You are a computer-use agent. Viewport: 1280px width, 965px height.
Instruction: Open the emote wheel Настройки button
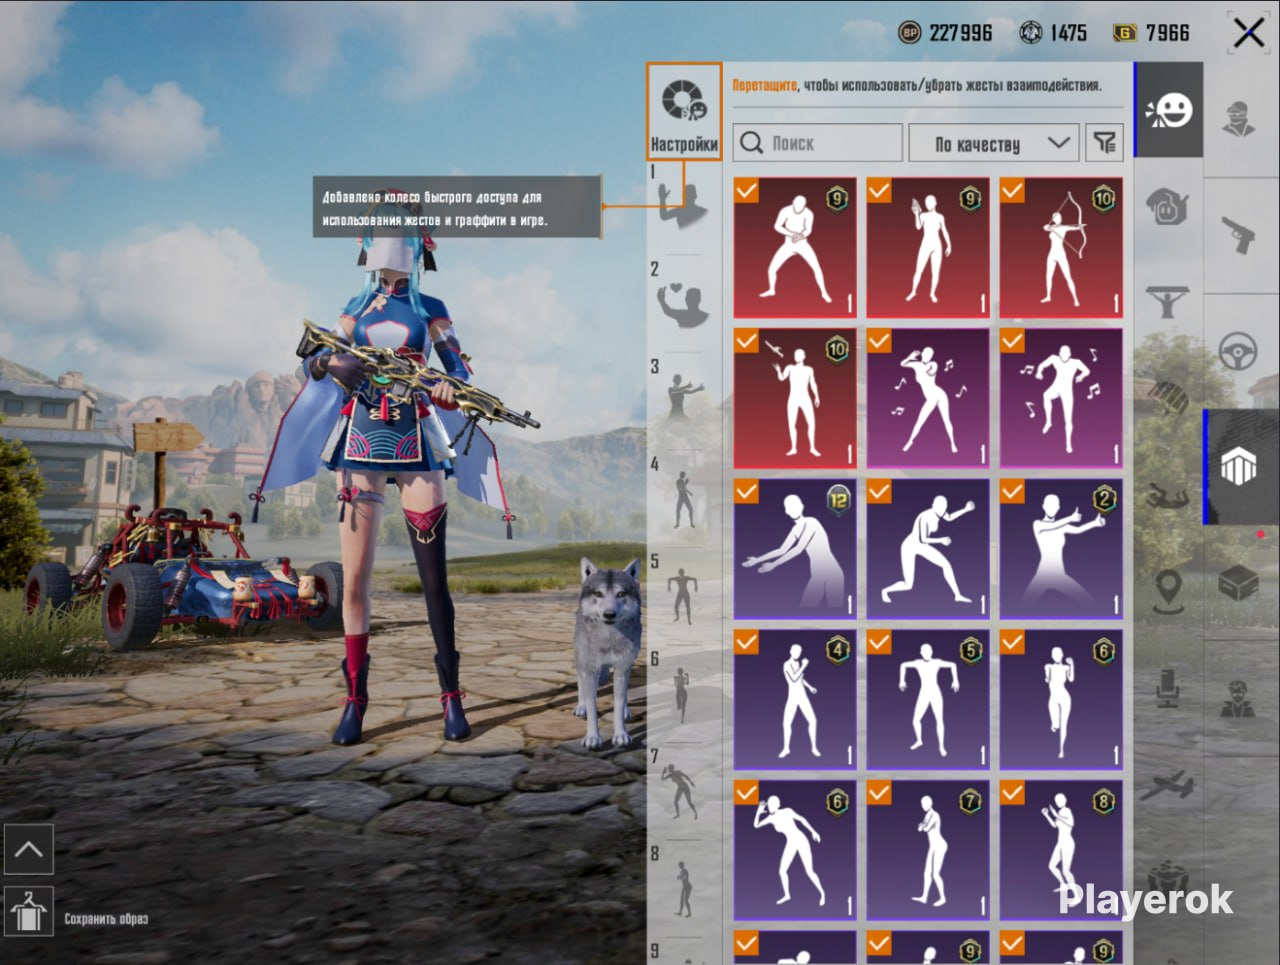684,111
